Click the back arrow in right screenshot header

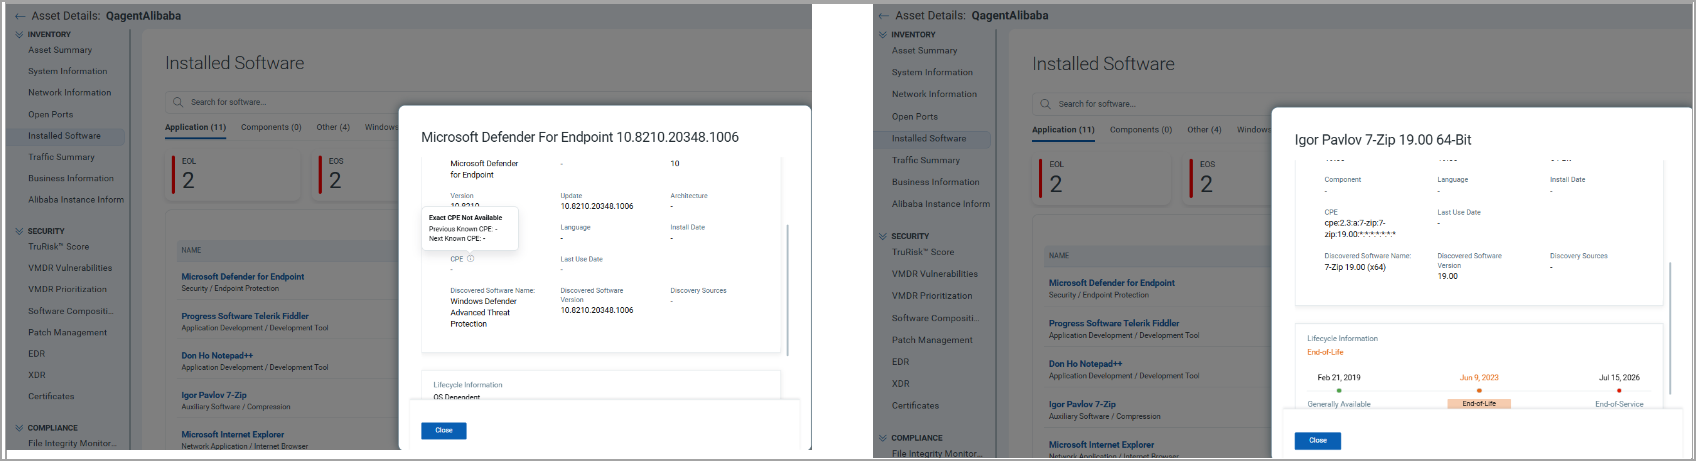point(883,15)
